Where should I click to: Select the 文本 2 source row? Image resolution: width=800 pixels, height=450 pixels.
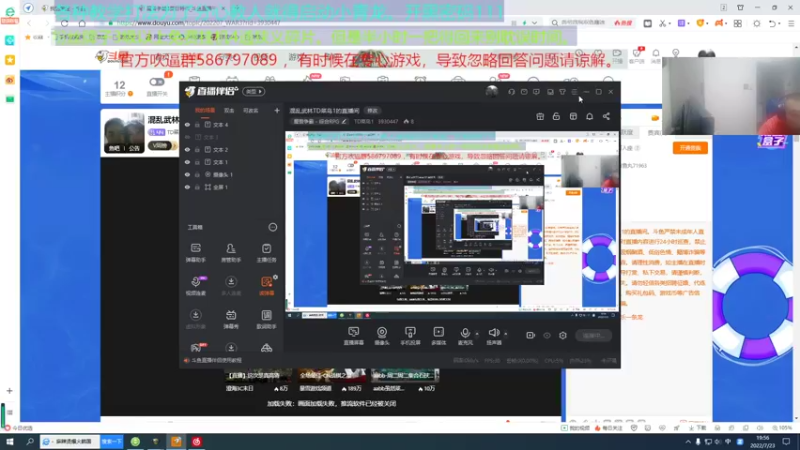[x=232, y=149]
